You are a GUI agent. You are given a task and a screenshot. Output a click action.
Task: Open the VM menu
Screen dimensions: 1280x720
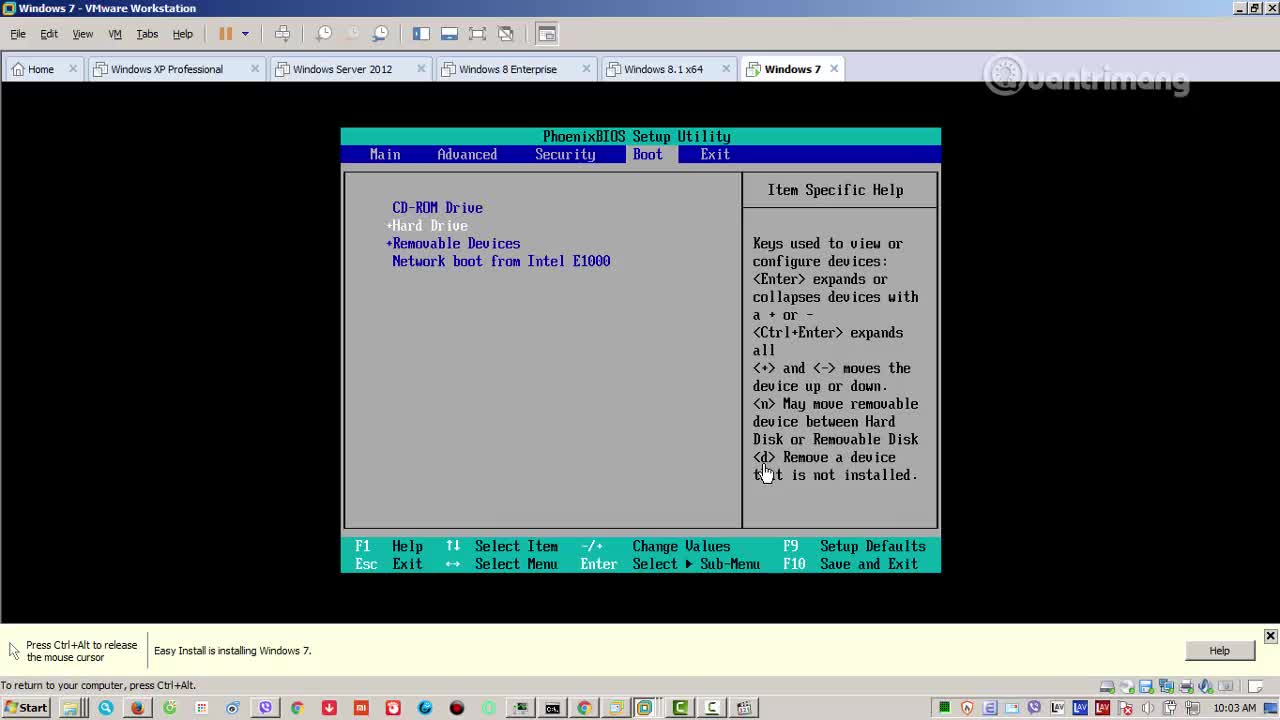(115, 34)
